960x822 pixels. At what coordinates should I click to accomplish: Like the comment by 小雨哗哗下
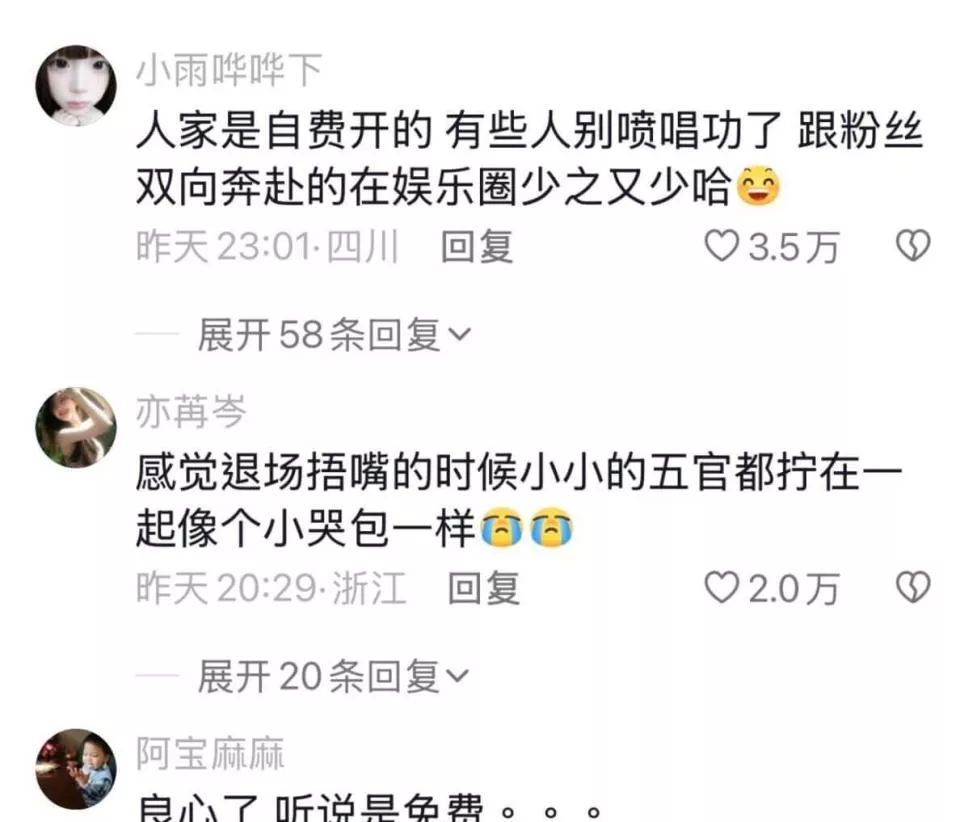(721, 246)
